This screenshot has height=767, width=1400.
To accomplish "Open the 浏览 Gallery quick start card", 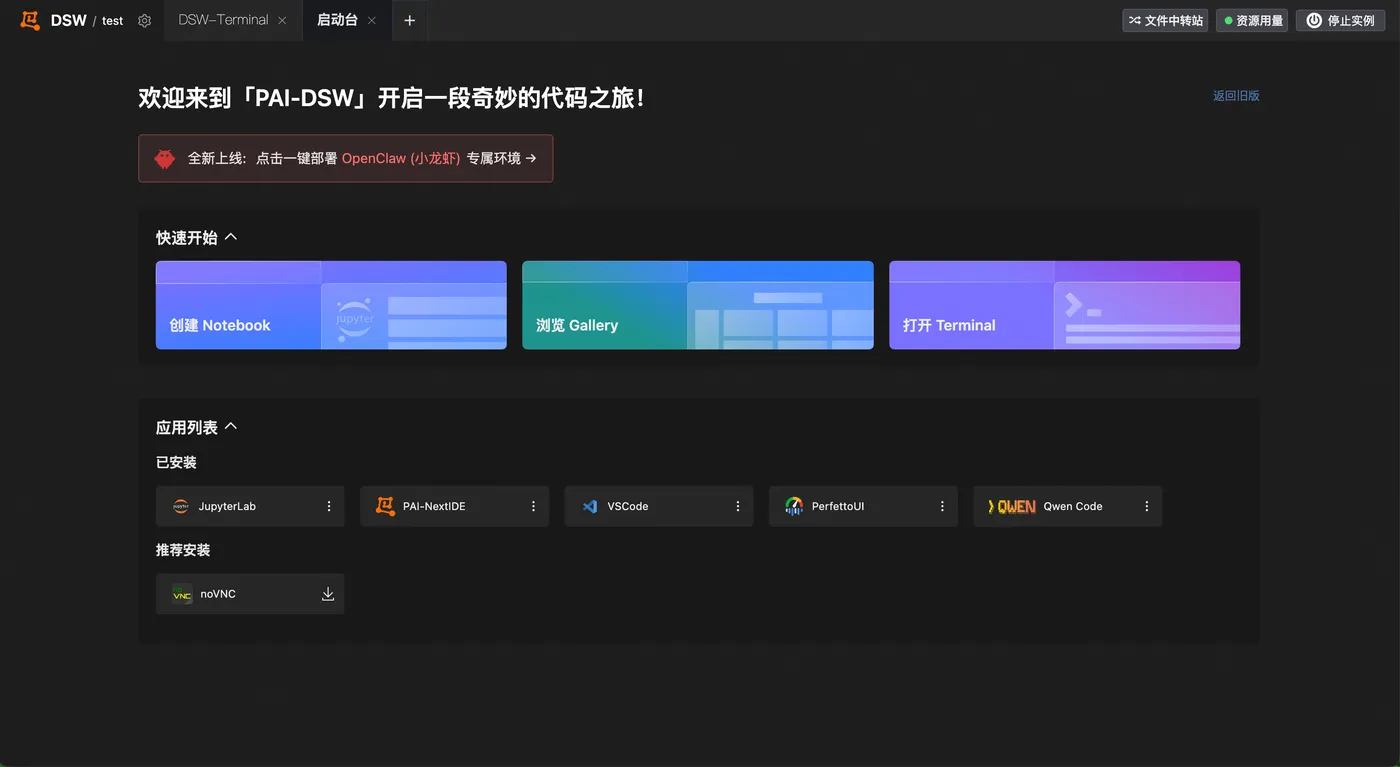I will click(697, 305).
